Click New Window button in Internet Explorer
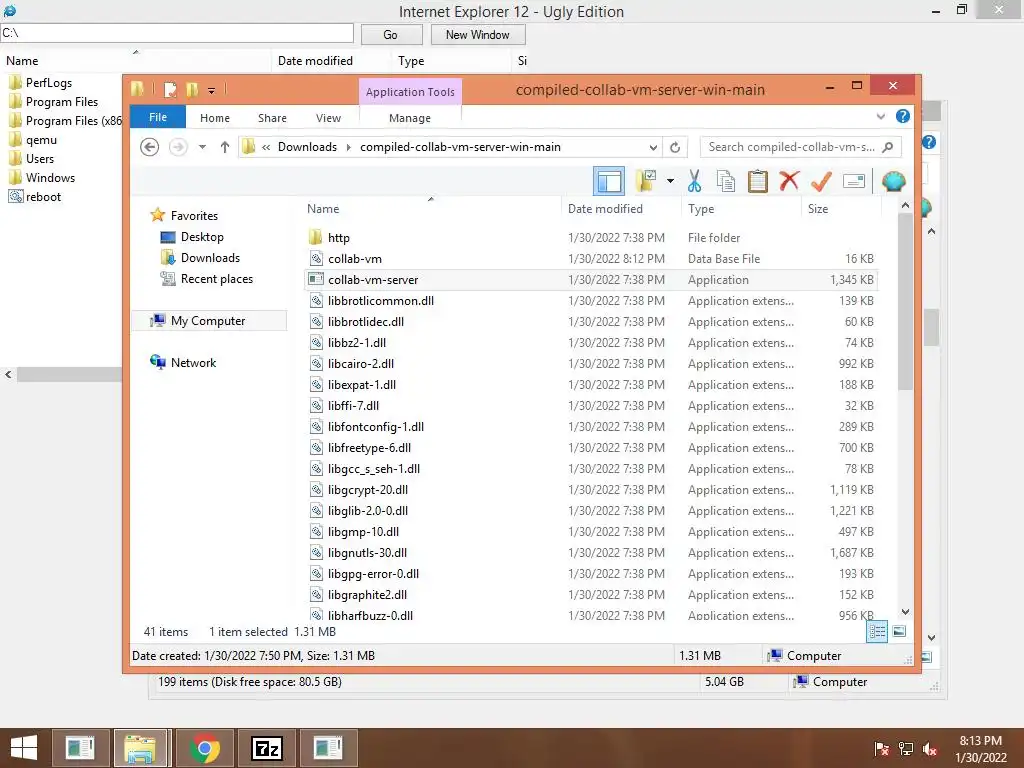 pos(477,35)
